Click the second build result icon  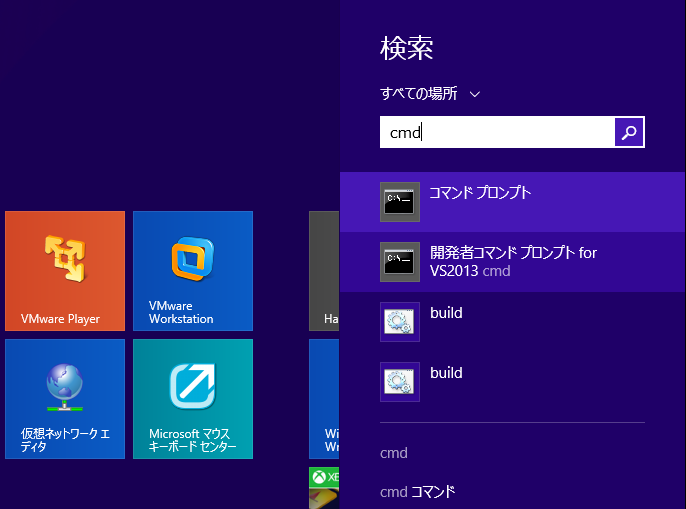coord(400,382)
